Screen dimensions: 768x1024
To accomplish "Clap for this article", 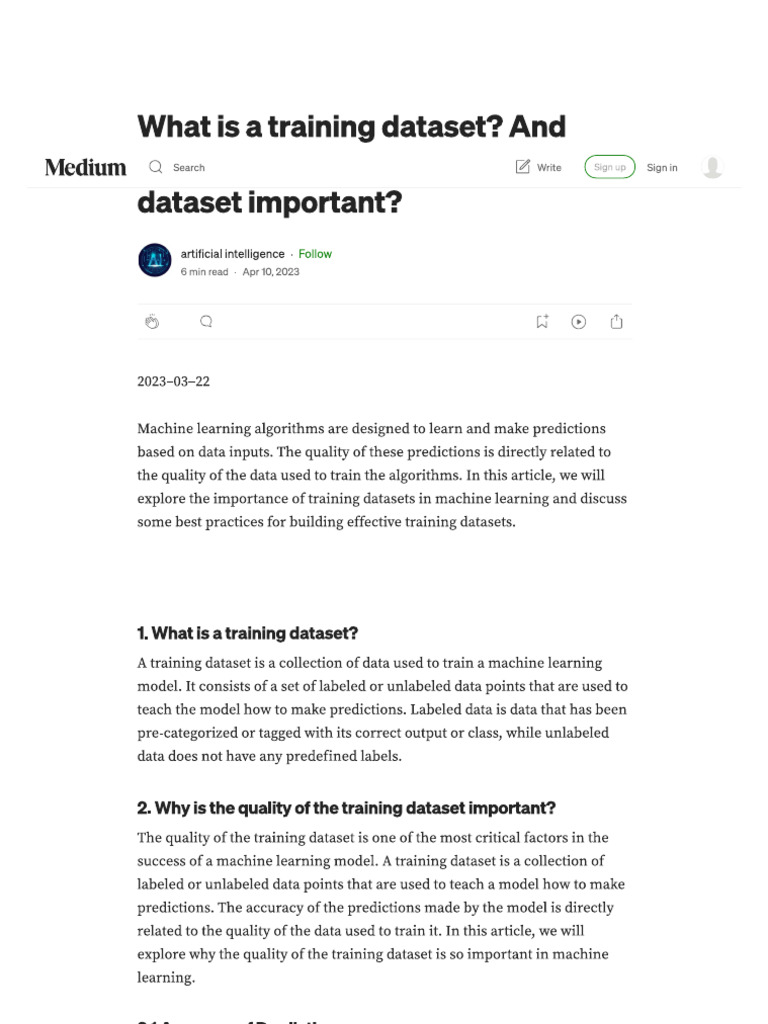I will click(152, 321).
